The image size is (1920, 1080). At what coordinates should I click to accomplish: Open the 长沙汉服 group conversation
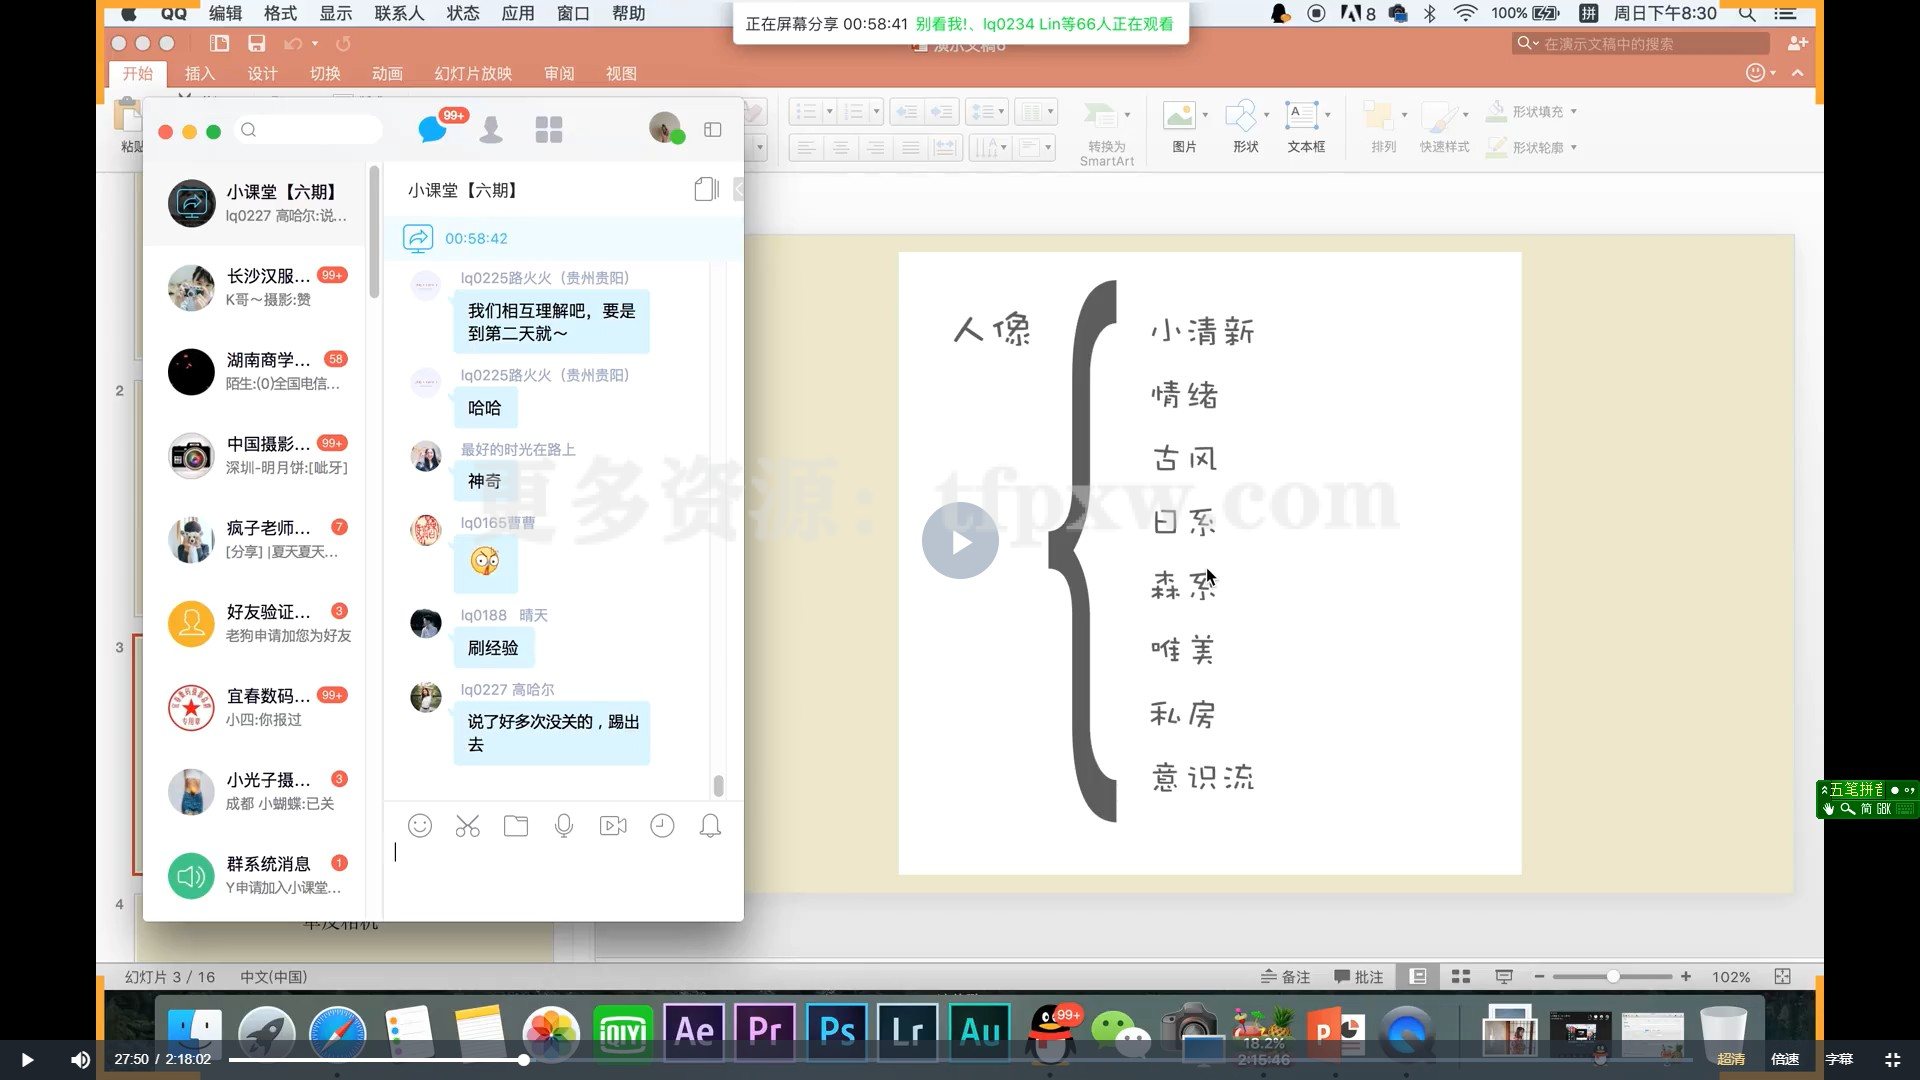(x=256, y=287)
